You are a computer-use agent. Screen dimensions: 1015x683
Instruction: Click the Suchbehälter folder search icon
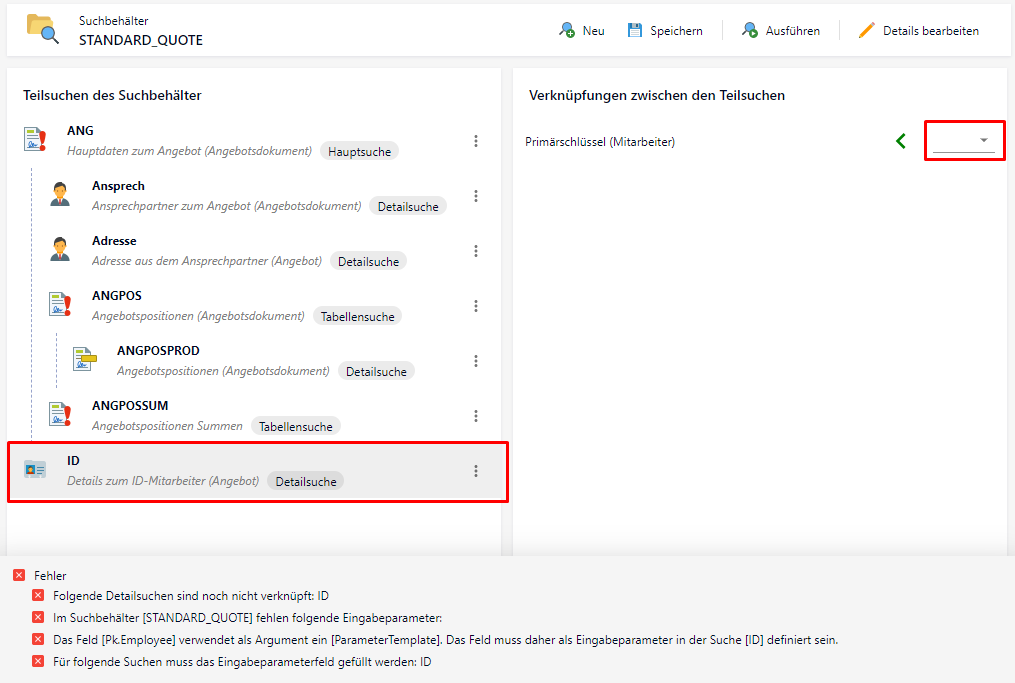[43, 30]
